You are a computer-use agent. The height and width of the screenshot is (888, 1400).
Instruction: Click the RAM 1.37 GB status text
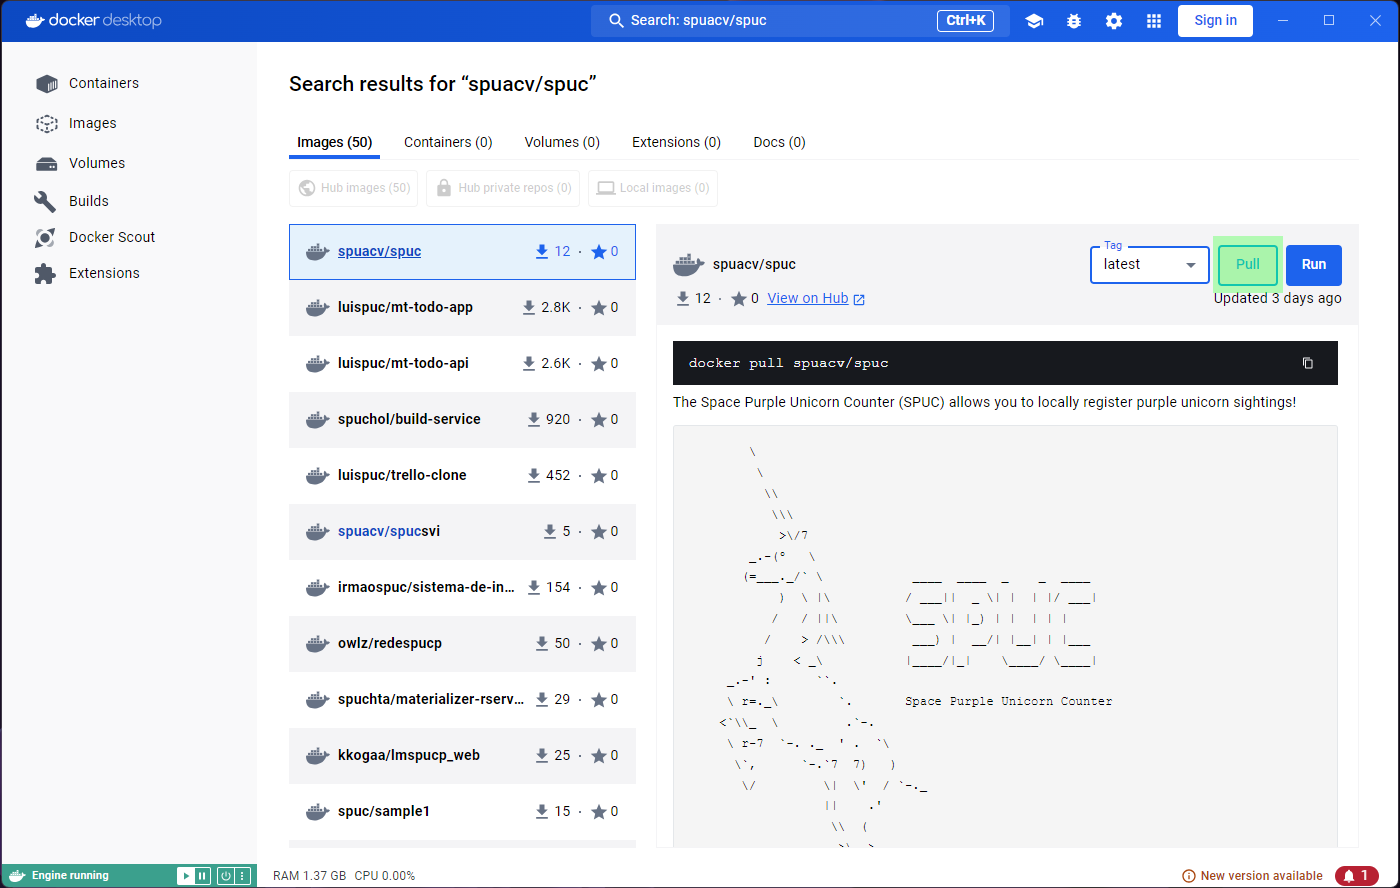(x=309, y=876)
